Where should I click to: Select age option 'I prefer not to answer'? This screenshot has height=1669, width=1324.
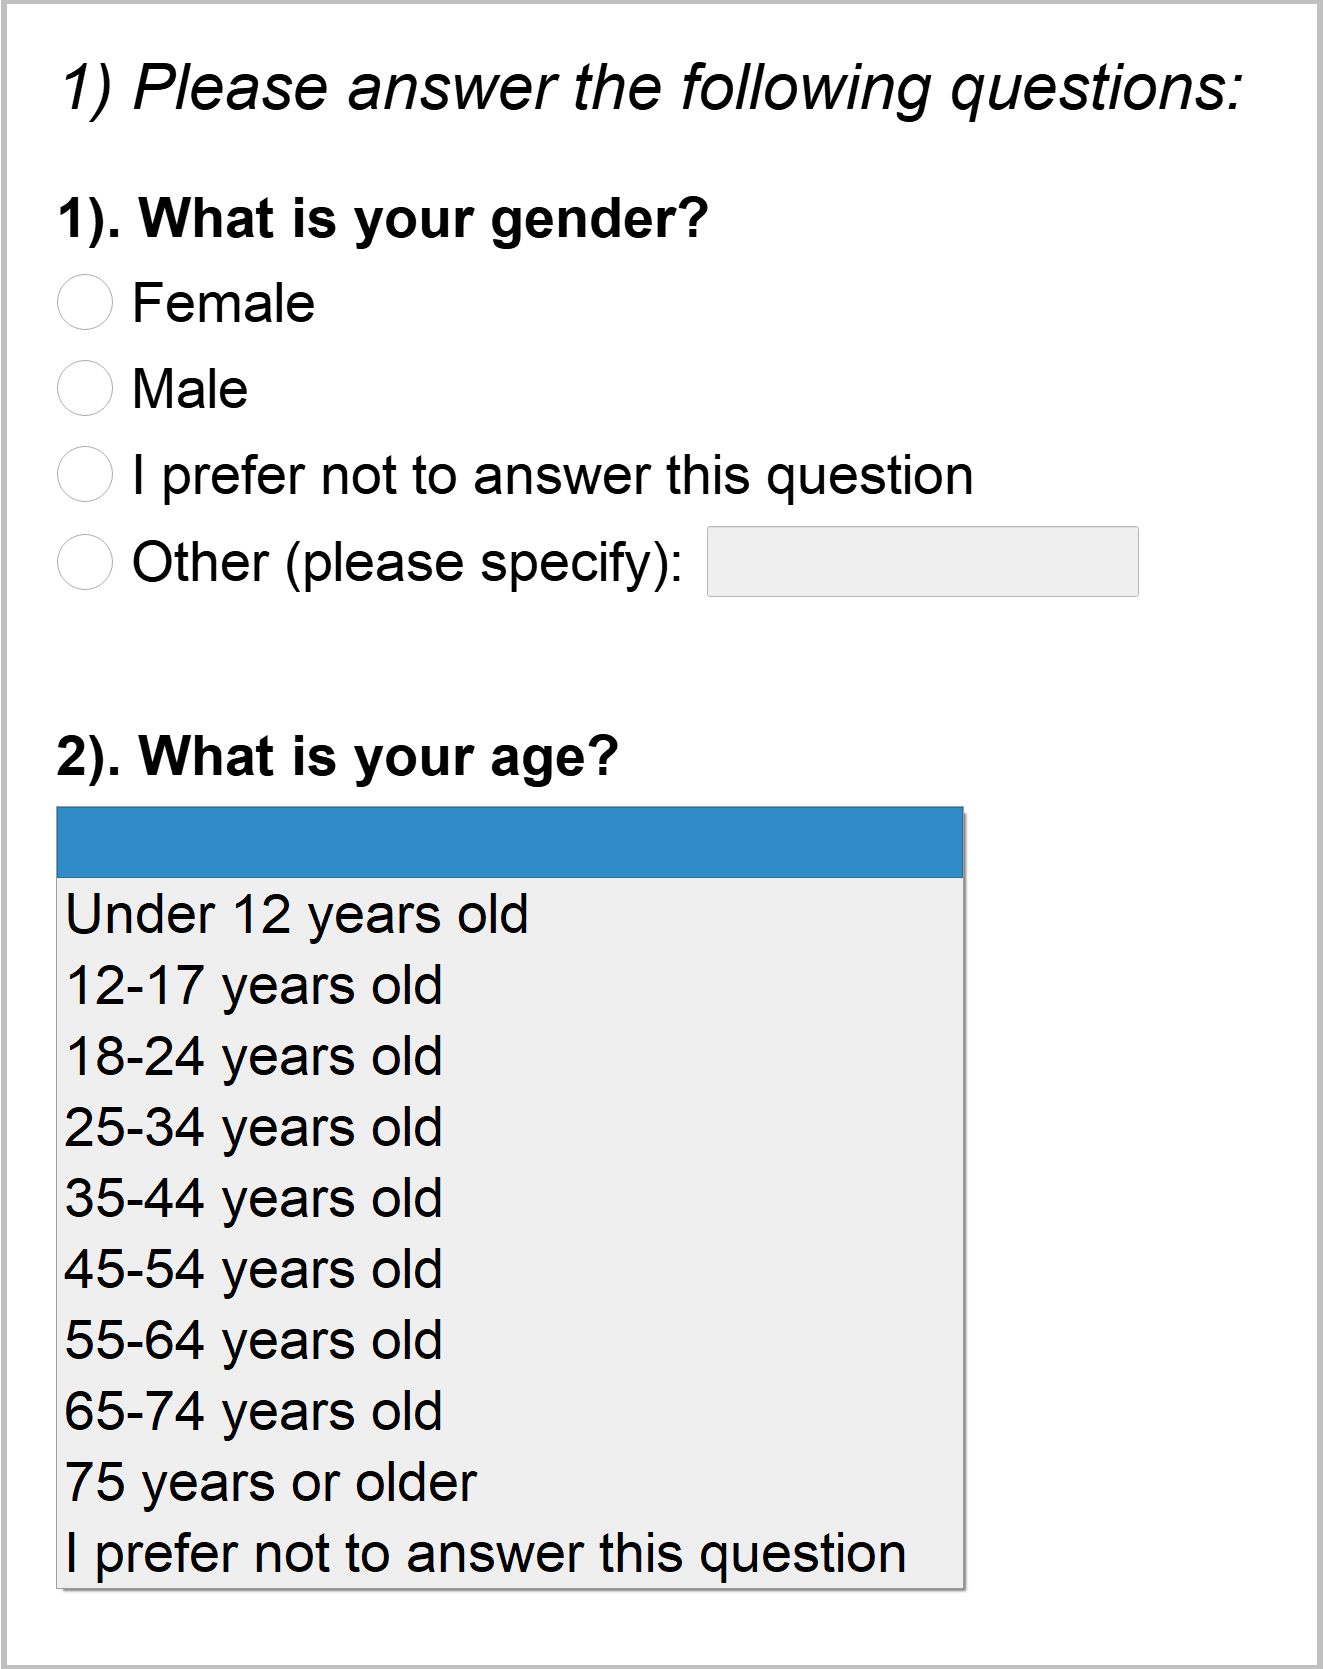pyautogui.click(x=510, y=1553)
